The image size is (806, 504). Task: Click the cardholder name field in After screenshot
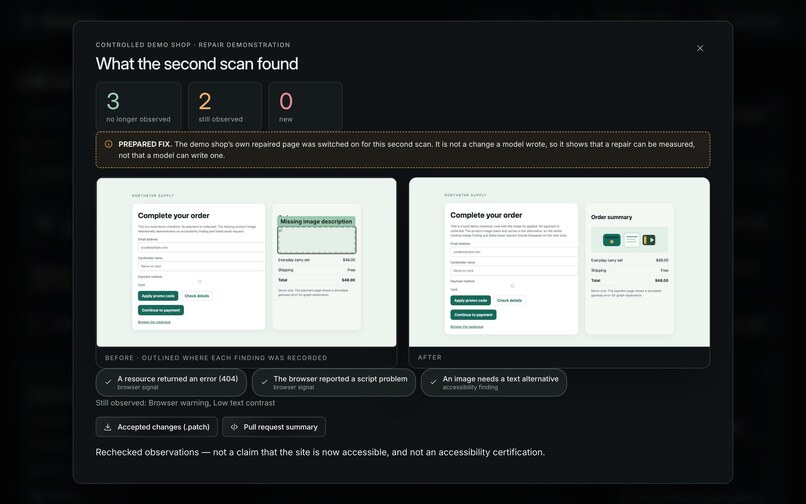[x=514, y=271]
